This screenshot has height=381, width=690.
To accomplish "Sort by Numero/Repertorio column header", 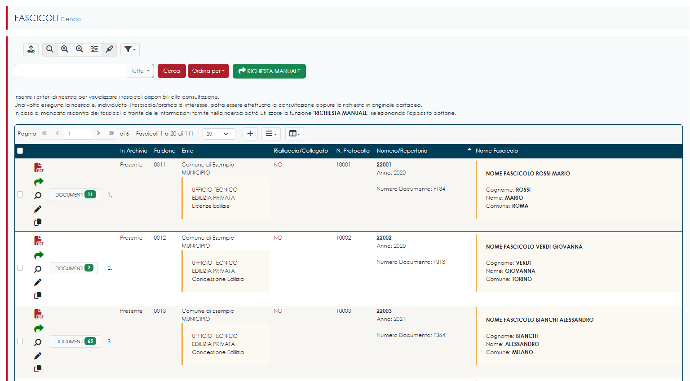I will (402, 151).
